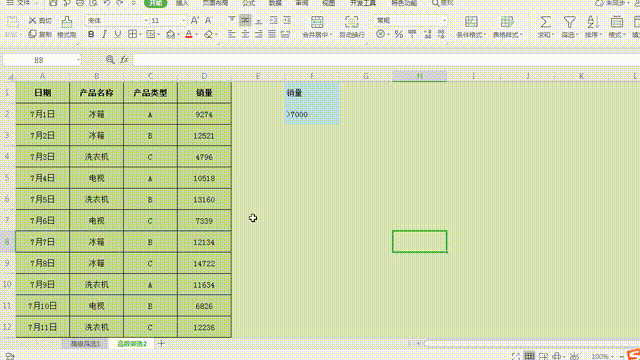The width and height of the screenshot is (640, 360).
Task: Click the Name Box showing H8
Action: tap(39, 60)
